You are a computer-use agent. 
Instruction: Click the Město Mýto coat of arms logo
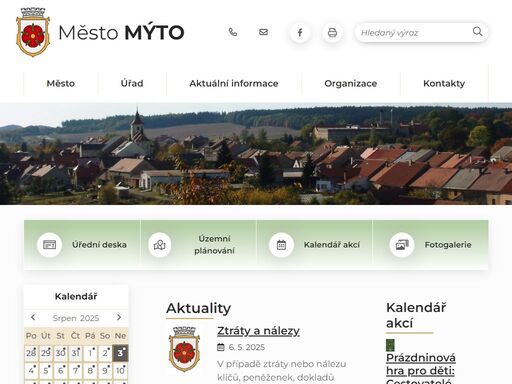pyautogui.click(x=33, y=32)
